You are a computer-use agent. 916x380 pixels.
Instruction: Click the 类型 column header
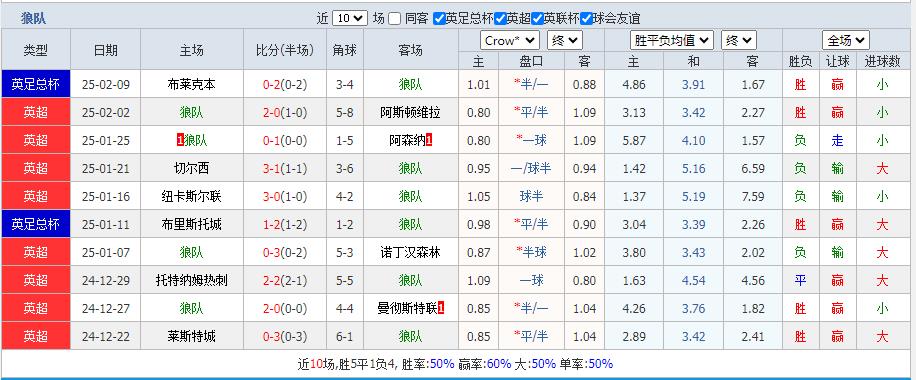[x=36, y=50]
